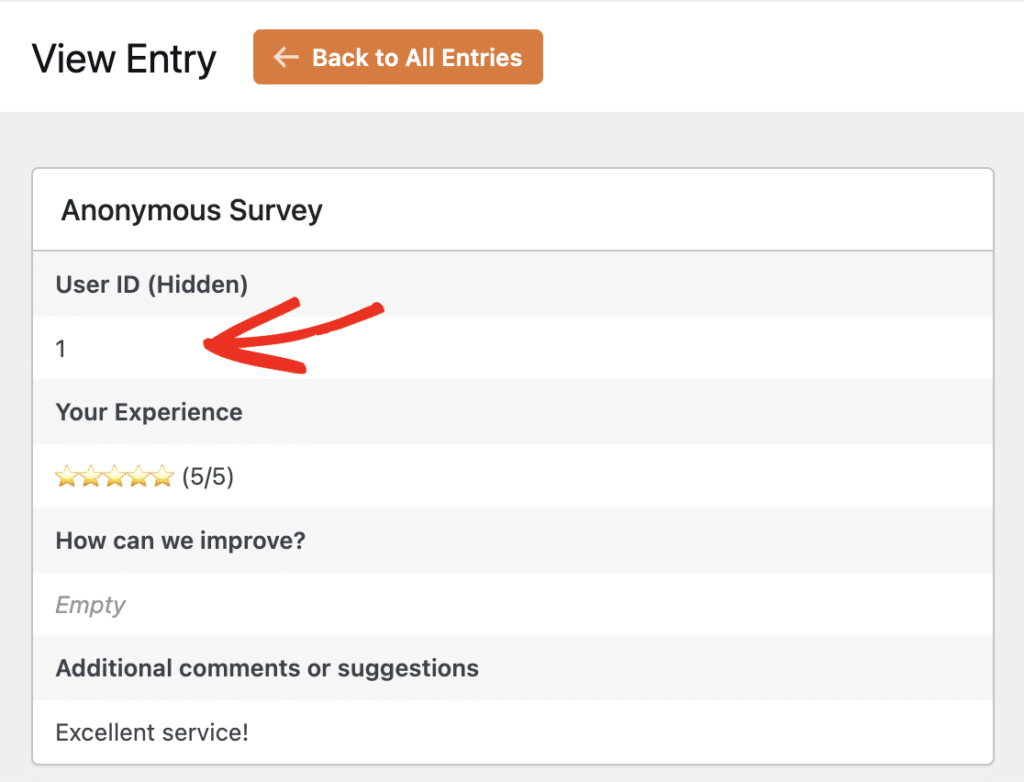Select the Excellent service! response text
This screenshot has height=782, width=1024.
(x=151, y=732)
